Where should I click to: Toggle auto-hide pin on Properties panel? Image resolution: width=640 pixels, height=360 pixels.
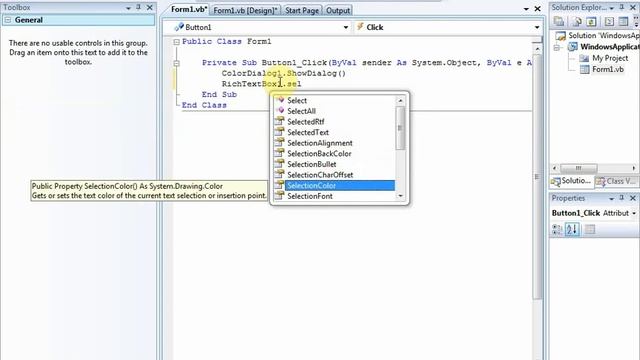pyautogui.click(x=622, y=198)
